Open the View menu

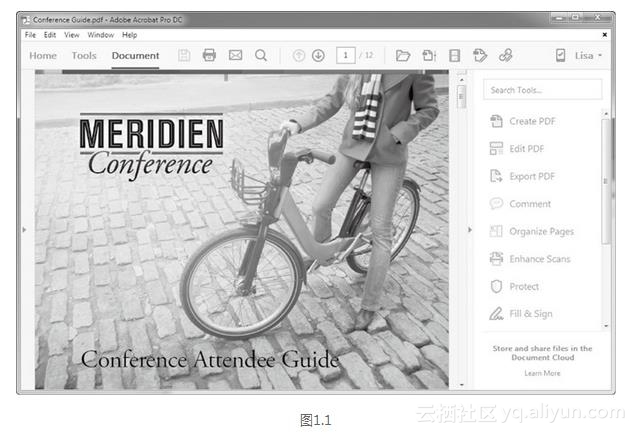point(72,35)
